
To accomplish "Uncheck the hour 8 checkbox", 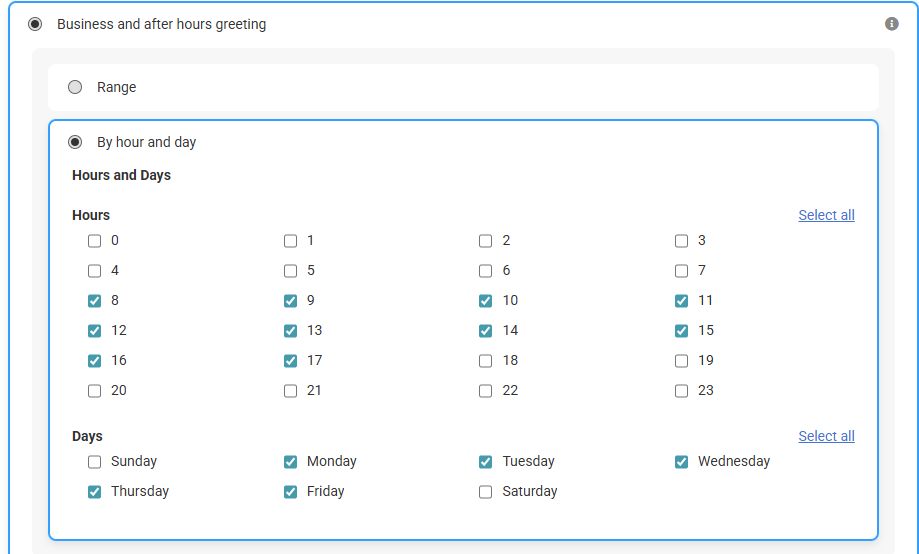I will pos(94,301).
